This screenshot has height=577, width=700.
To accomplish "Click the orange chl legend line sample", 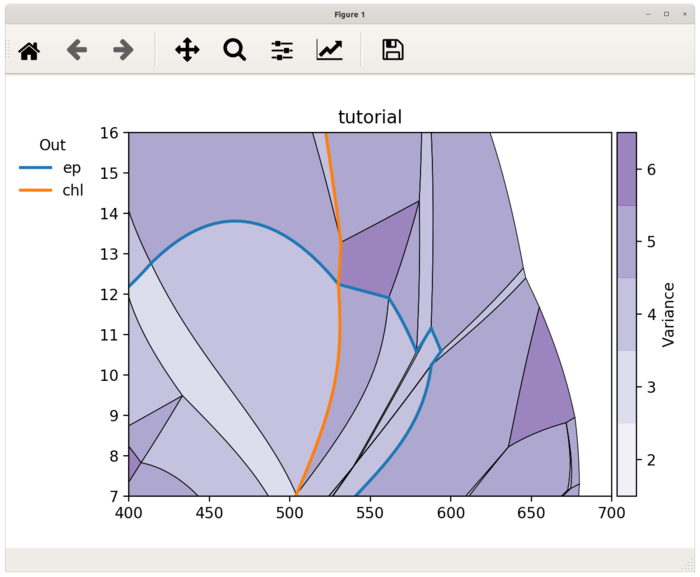I will [35, 190].
